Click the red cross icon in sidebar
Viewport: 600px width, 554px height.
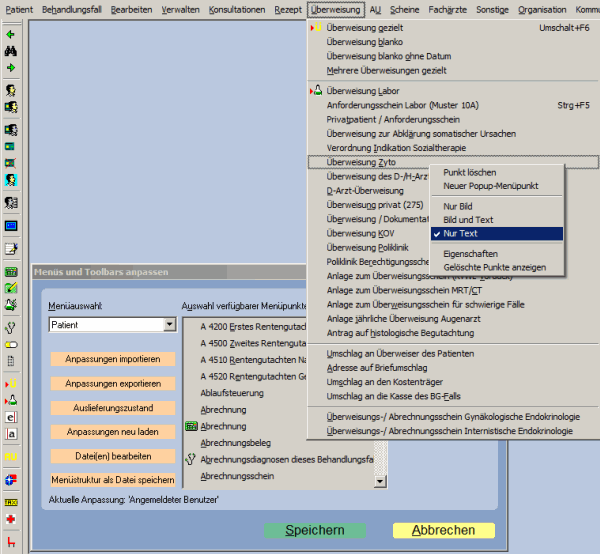click(x=11, y=520)
